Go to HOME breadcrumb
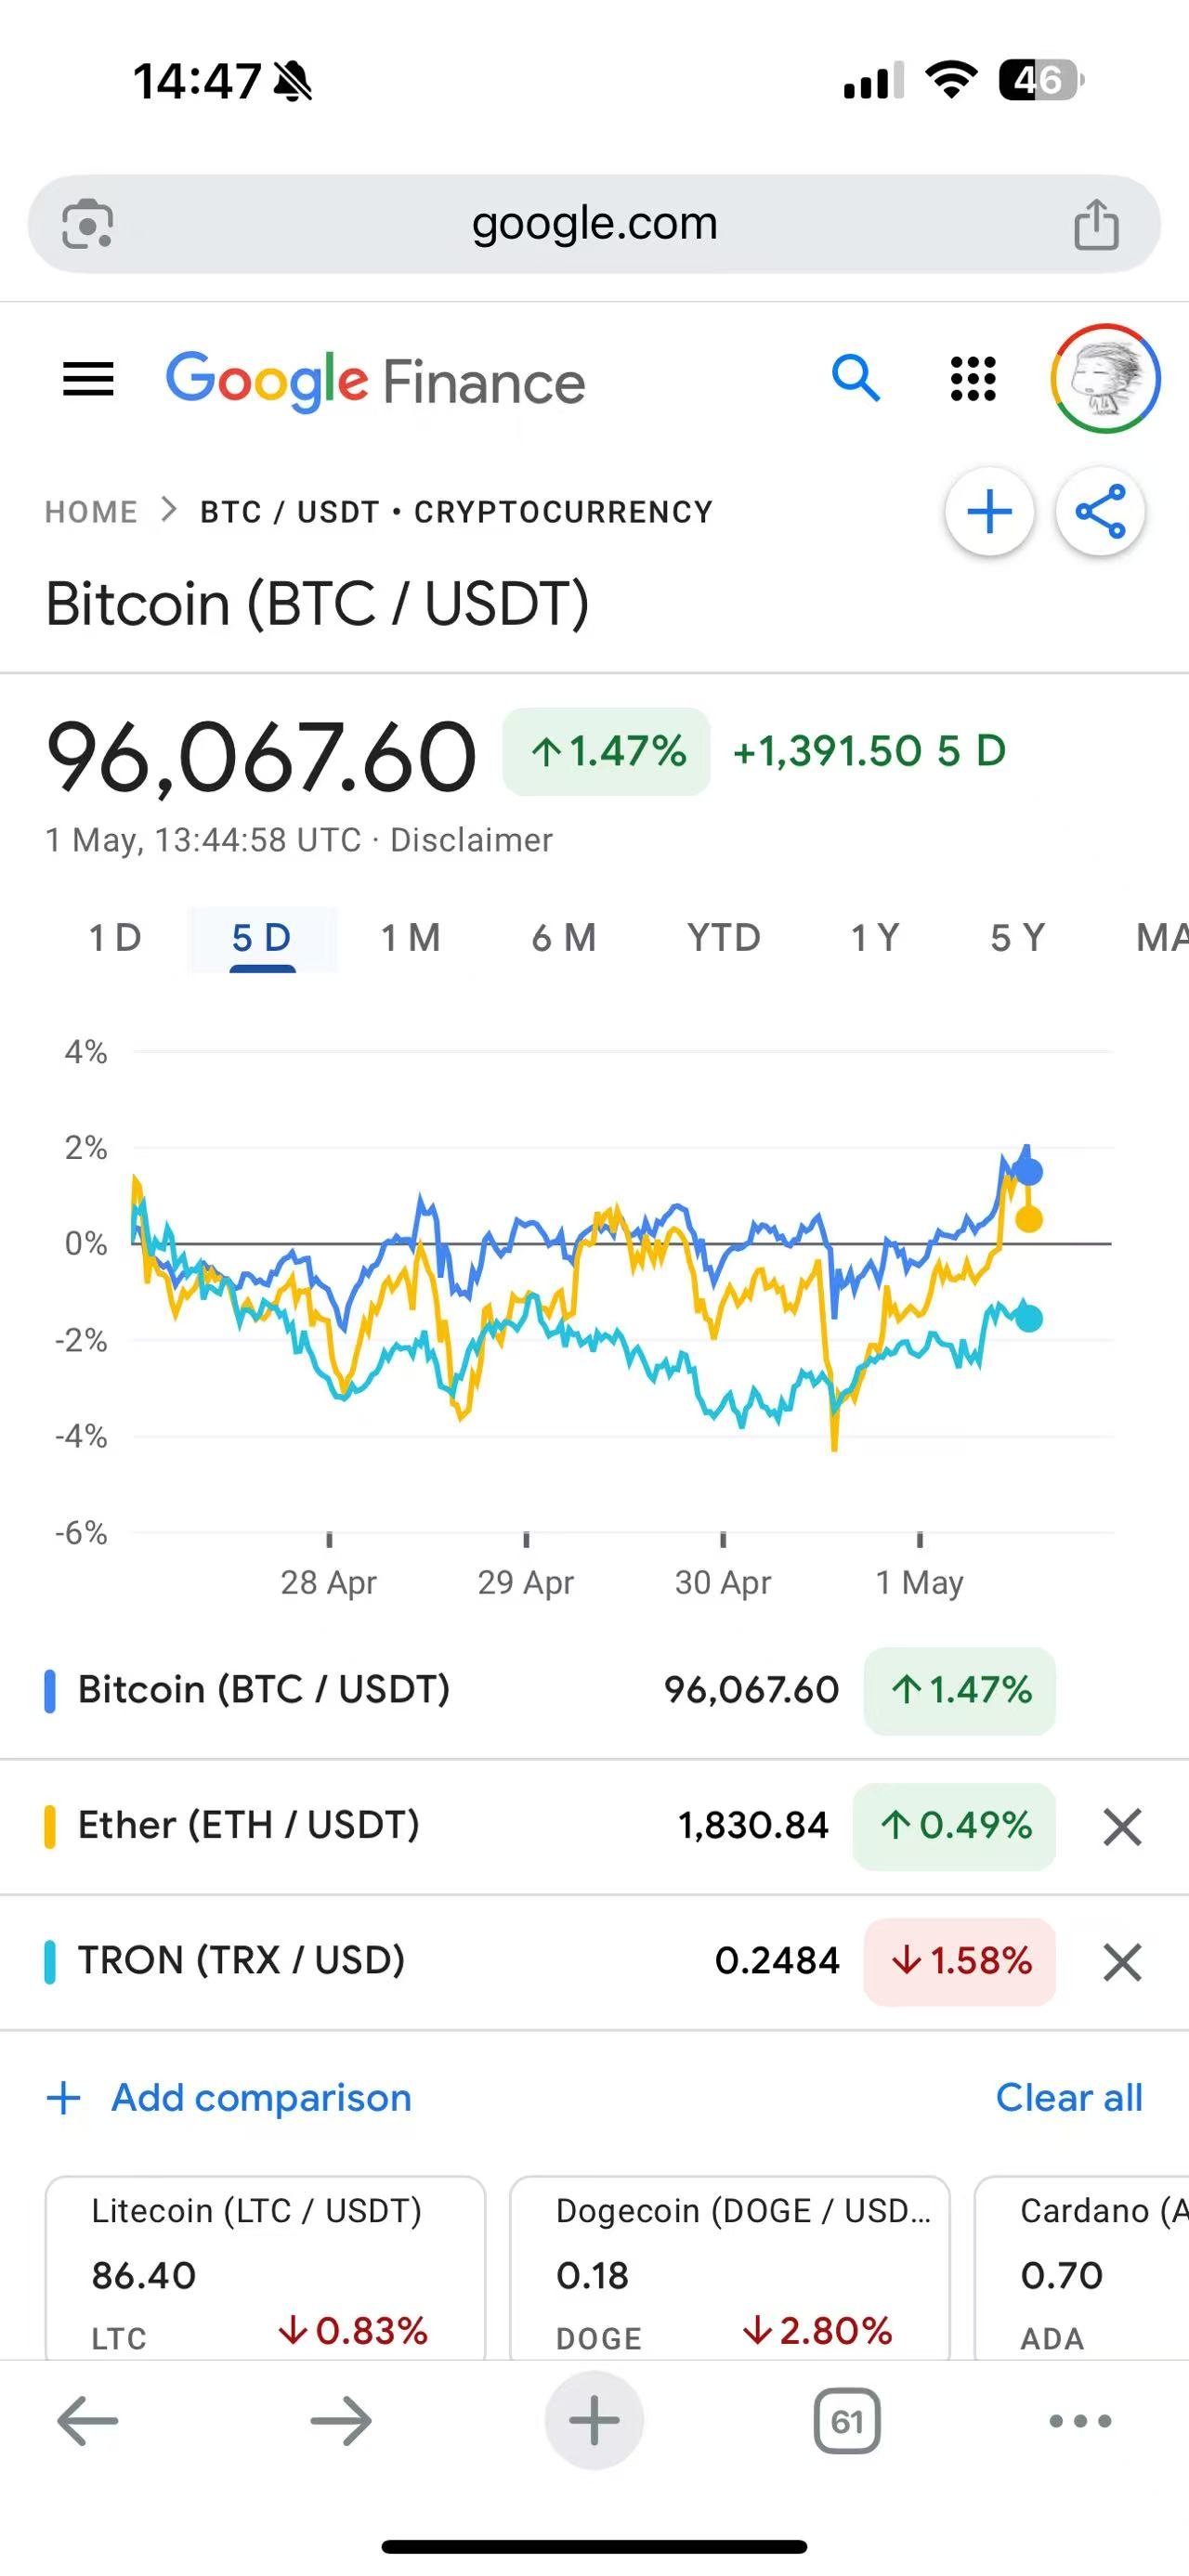Screen dimensions: 1189x2576 point(91,512)
